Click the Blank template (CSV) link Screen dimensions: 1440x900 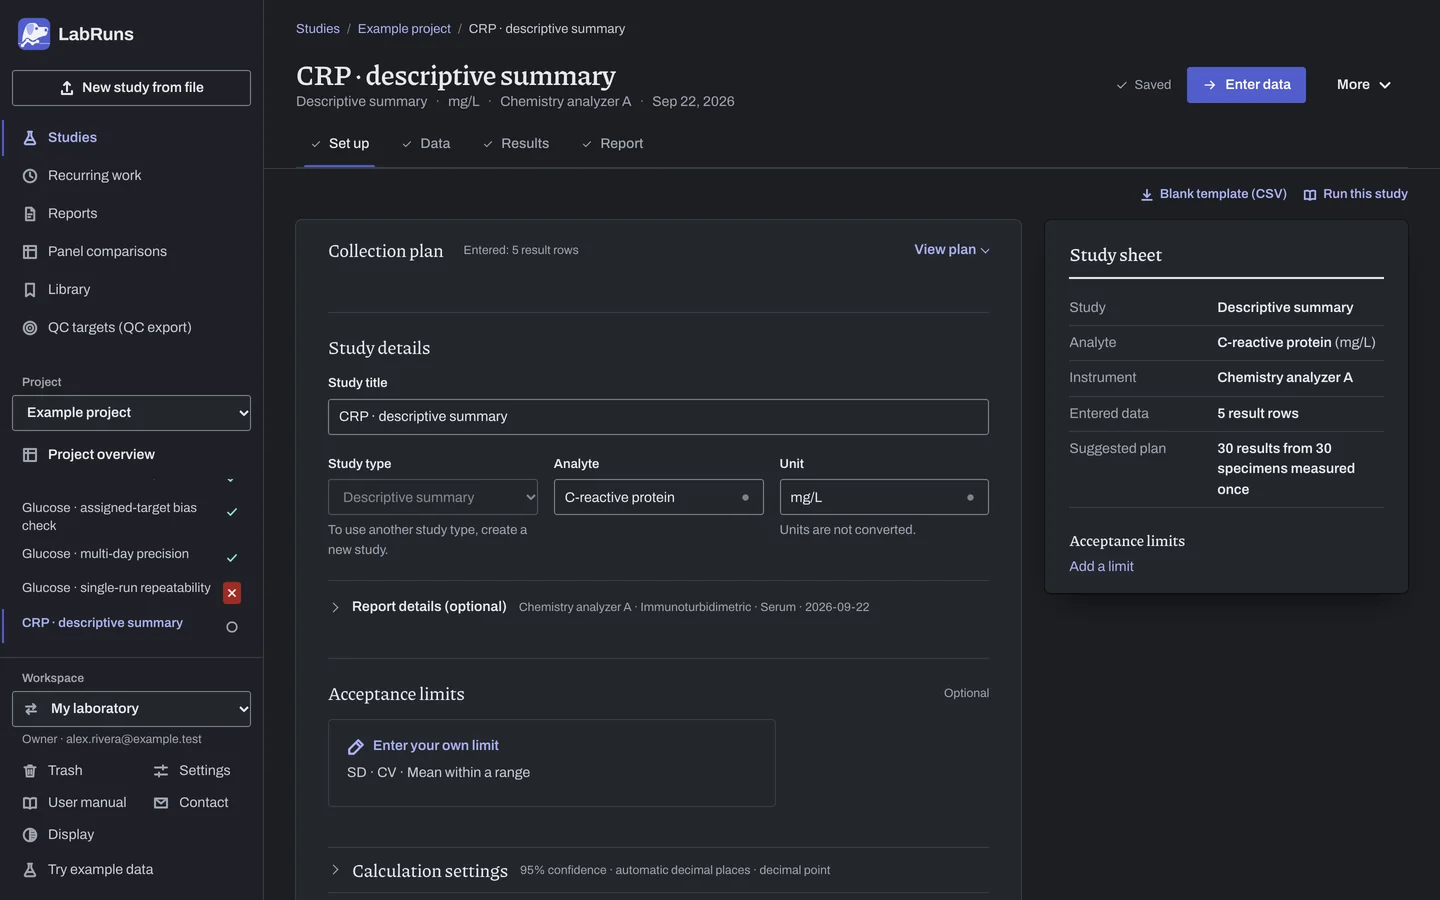pyautogui.click(x=1213, y=194)
